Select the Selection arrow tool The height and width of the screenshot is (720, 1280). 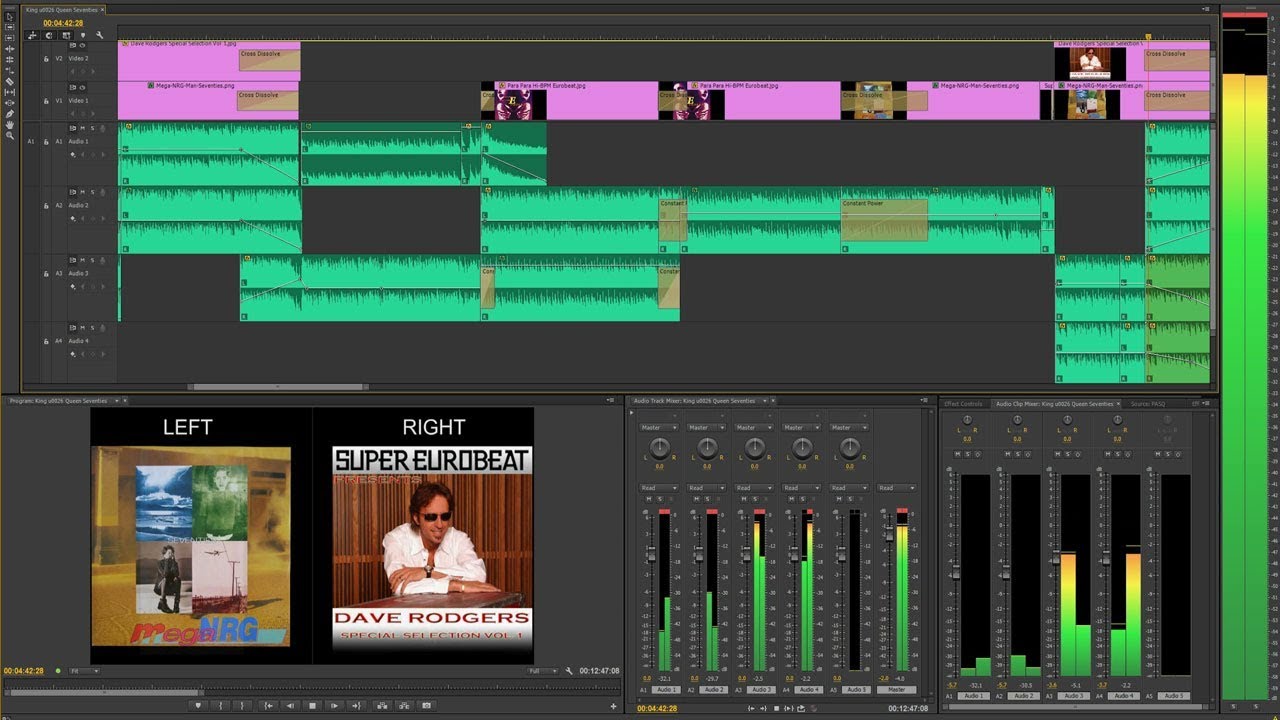point(10,16)
